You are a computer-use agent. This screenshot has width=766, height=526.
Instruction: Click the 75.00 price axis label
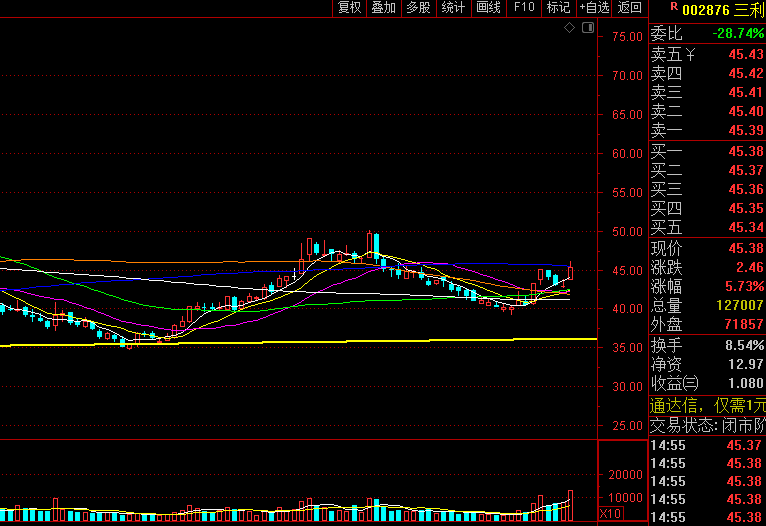click(627, 37)
